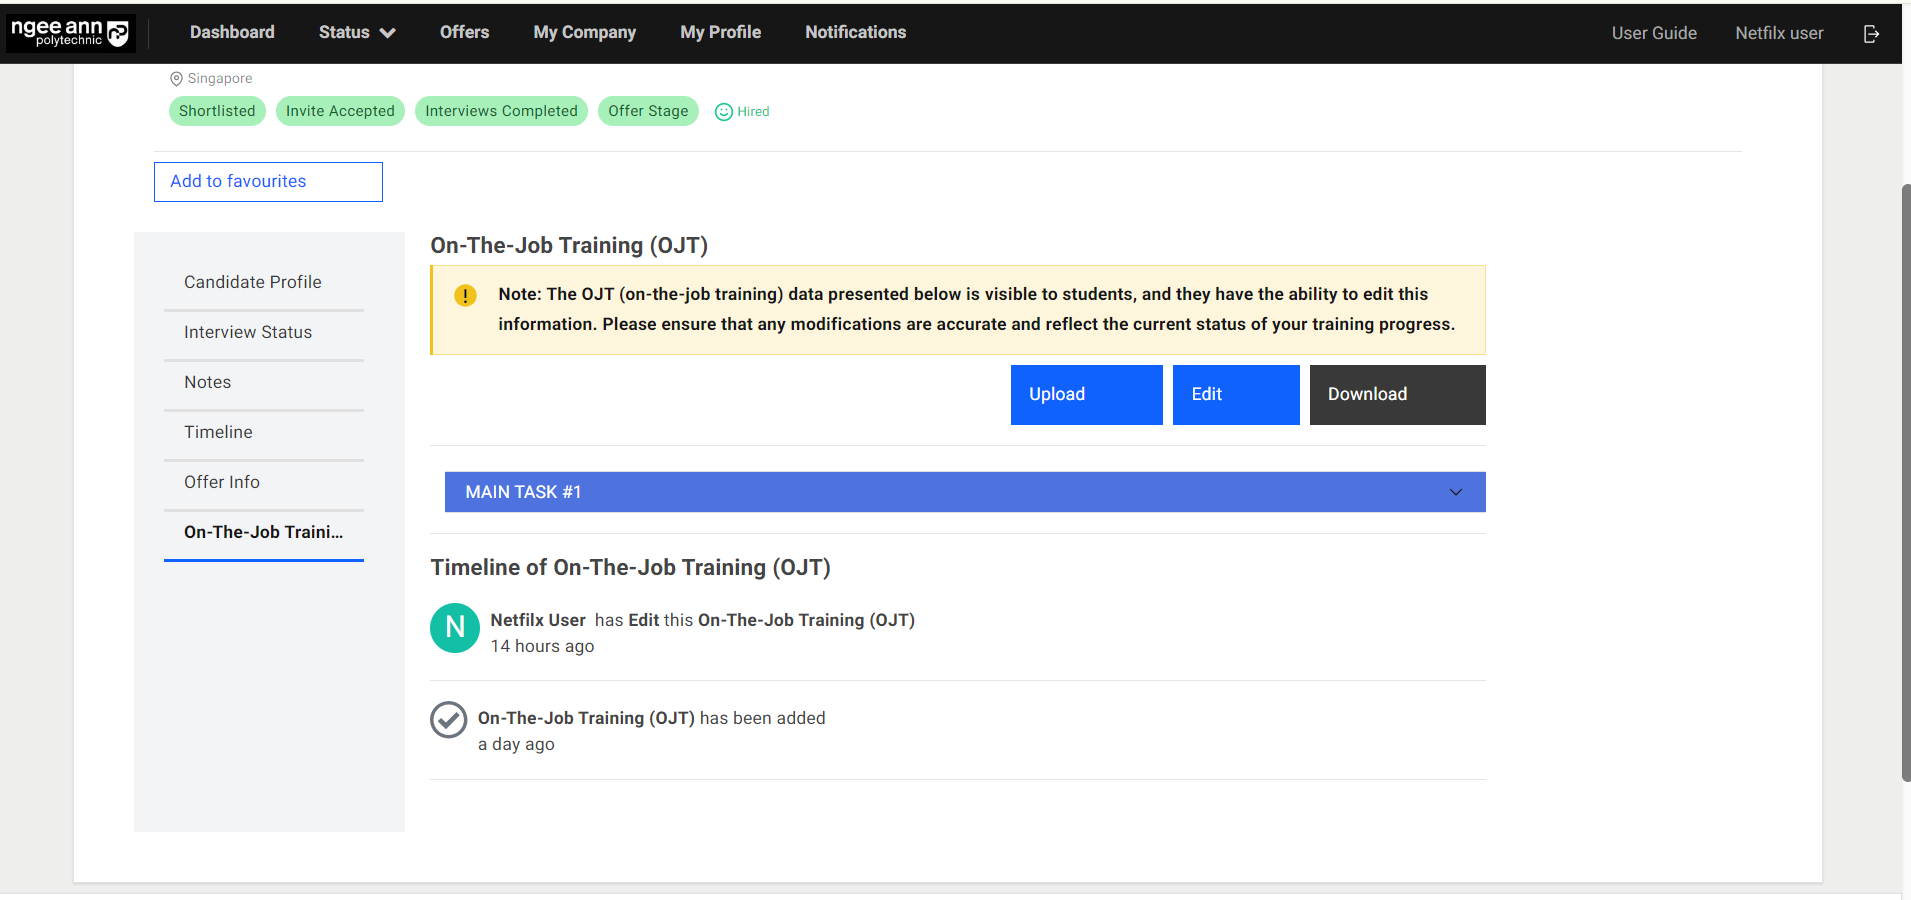The height and width of the screenshot is (900, 1911).
Task: Click the Hired smiley face icon
Action: click(x=724, y=112)
